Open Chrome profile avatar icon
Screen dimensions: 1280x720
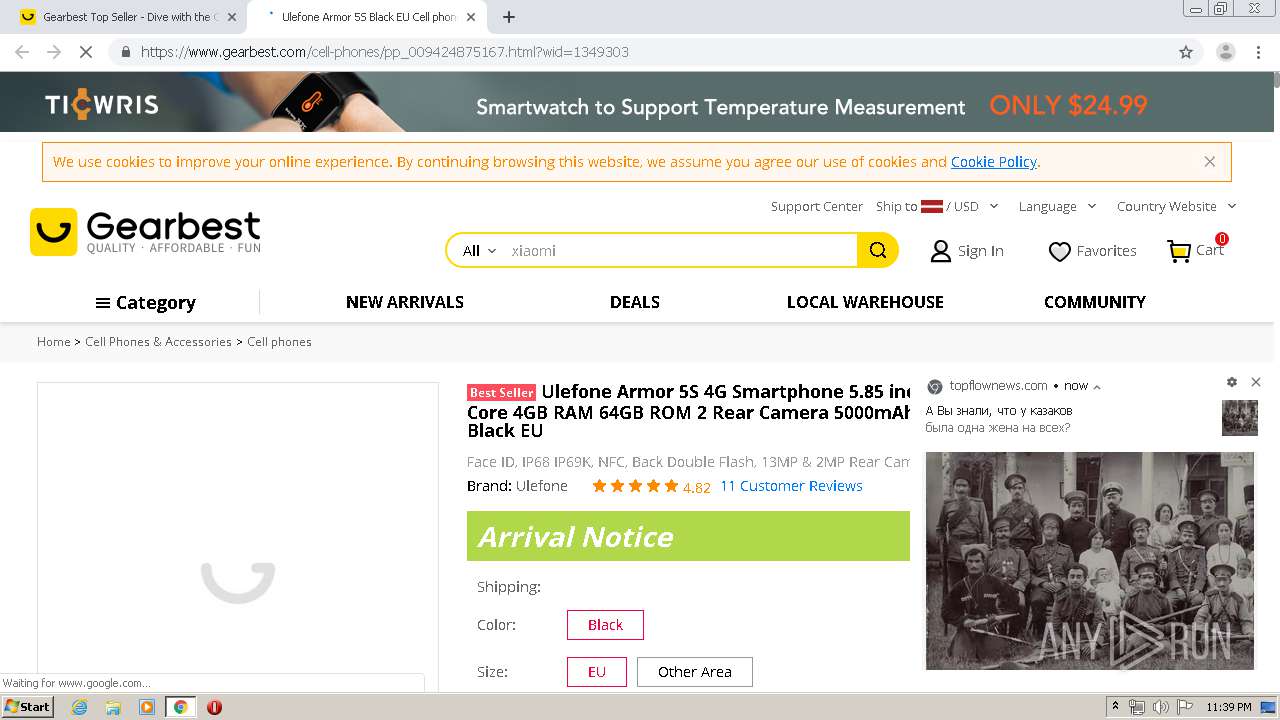click(x=1225, y=52)
